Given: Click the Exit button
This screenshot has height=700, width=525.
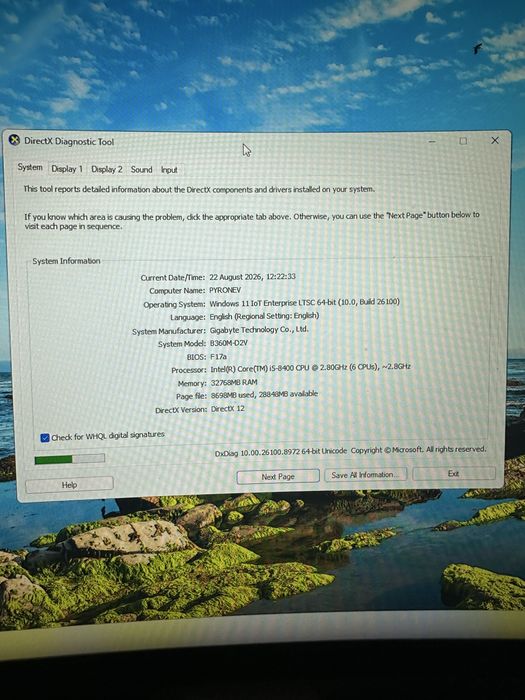Looking at the screenshot, I should (x=454, y=473).
